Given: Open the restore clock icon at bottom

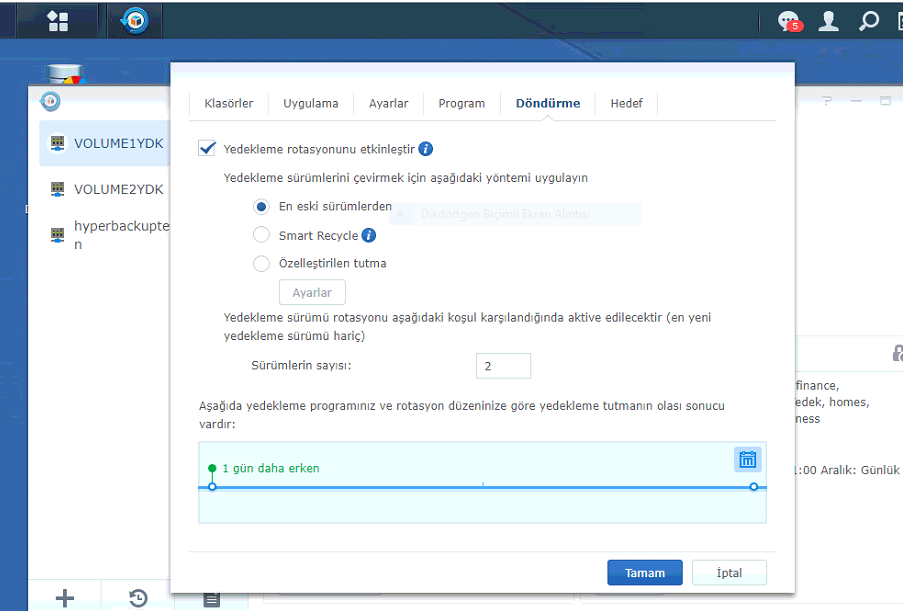Looking at the screenshot, I should [x=139, y=598].
